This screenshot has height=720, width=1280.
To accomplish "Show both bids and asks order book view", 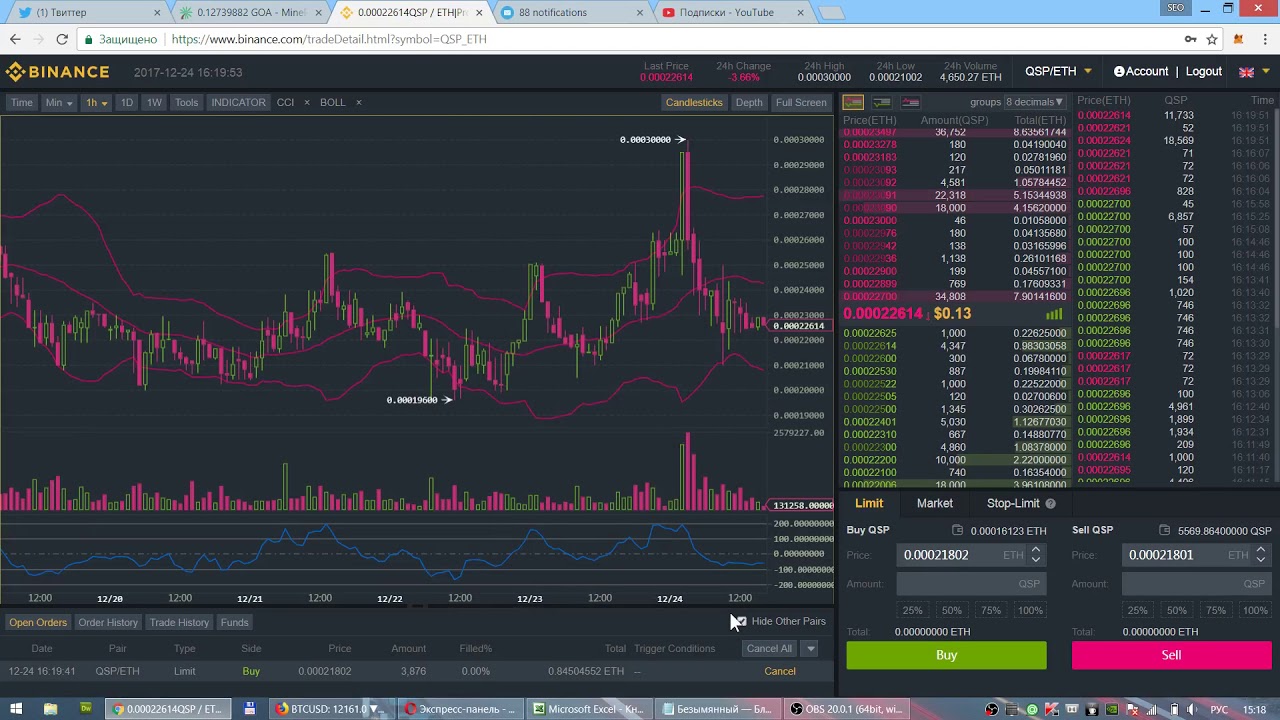I will [x=853, y=102].
